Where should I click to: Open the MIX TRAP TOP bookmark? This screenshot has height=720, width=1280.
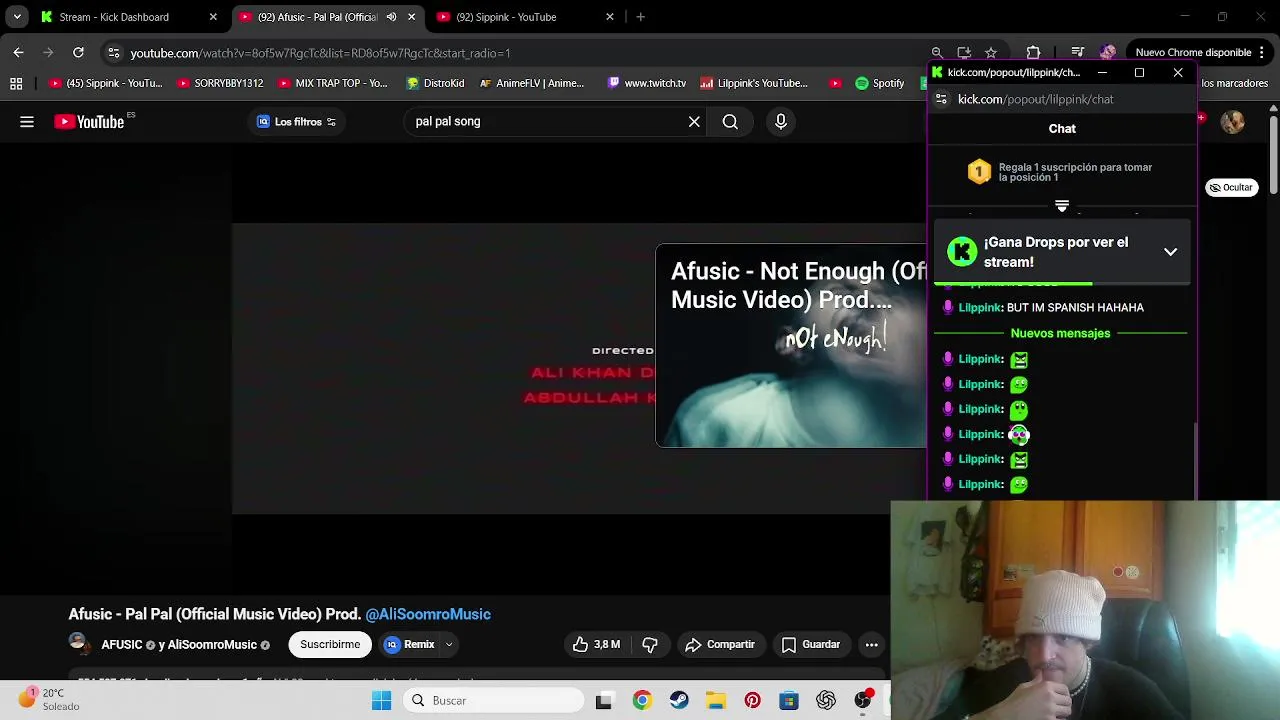(x=332, y=83)
